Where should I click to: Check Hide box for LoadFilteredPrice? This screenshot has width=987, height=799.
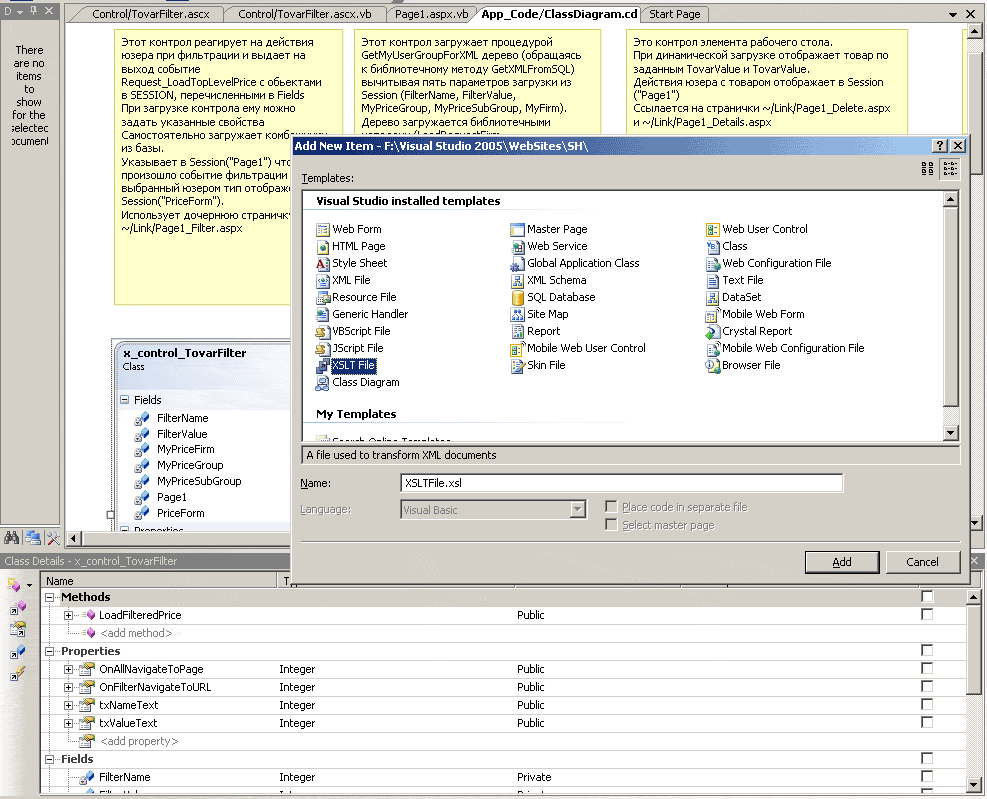[x=927, y=614]
